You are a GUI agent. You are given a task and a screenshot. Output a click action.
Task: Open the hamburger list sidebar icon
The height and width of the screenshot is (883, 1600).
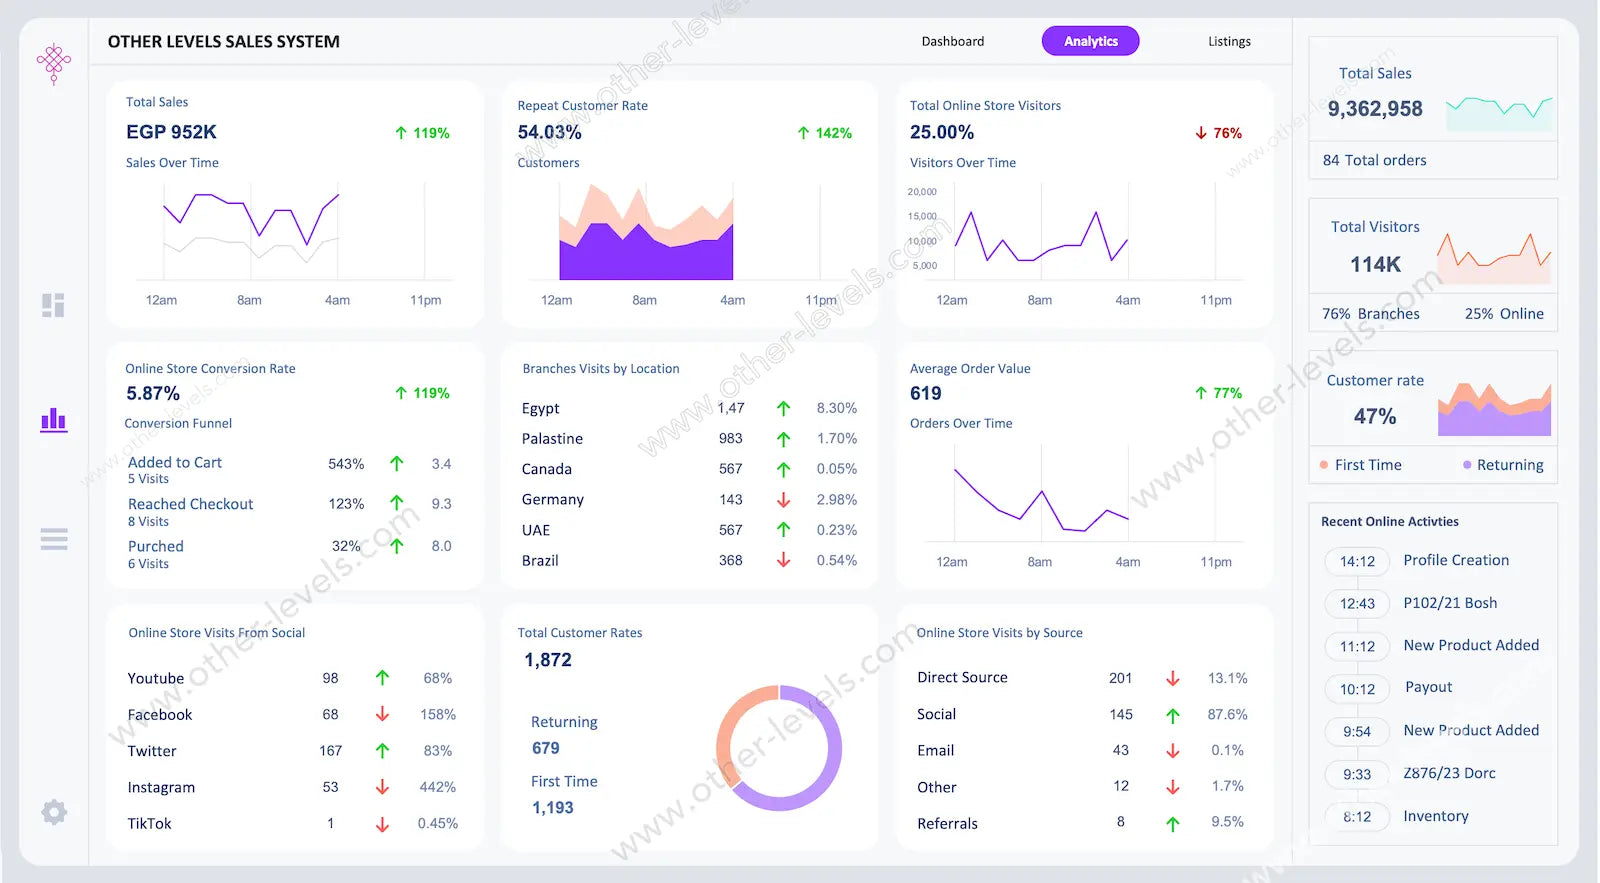(x=54, y=540)
